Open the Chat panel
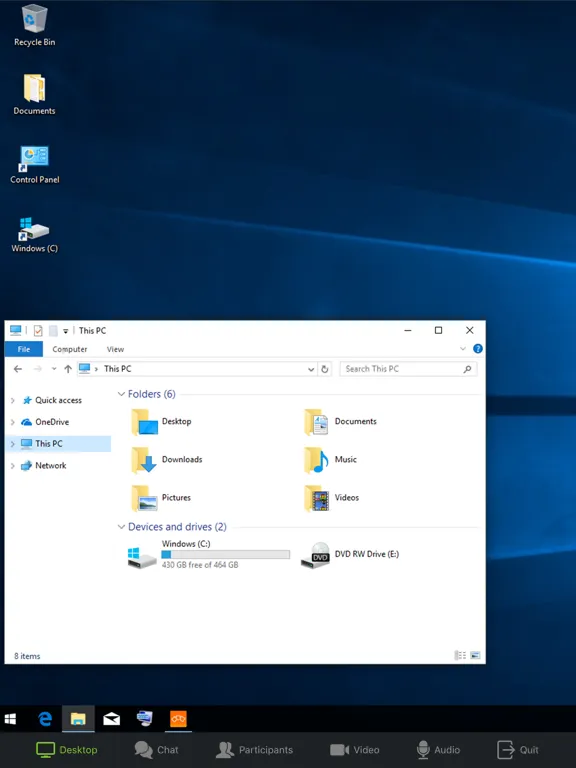The image size is (576, 768). pyautogui.click(x=156, y=750)
